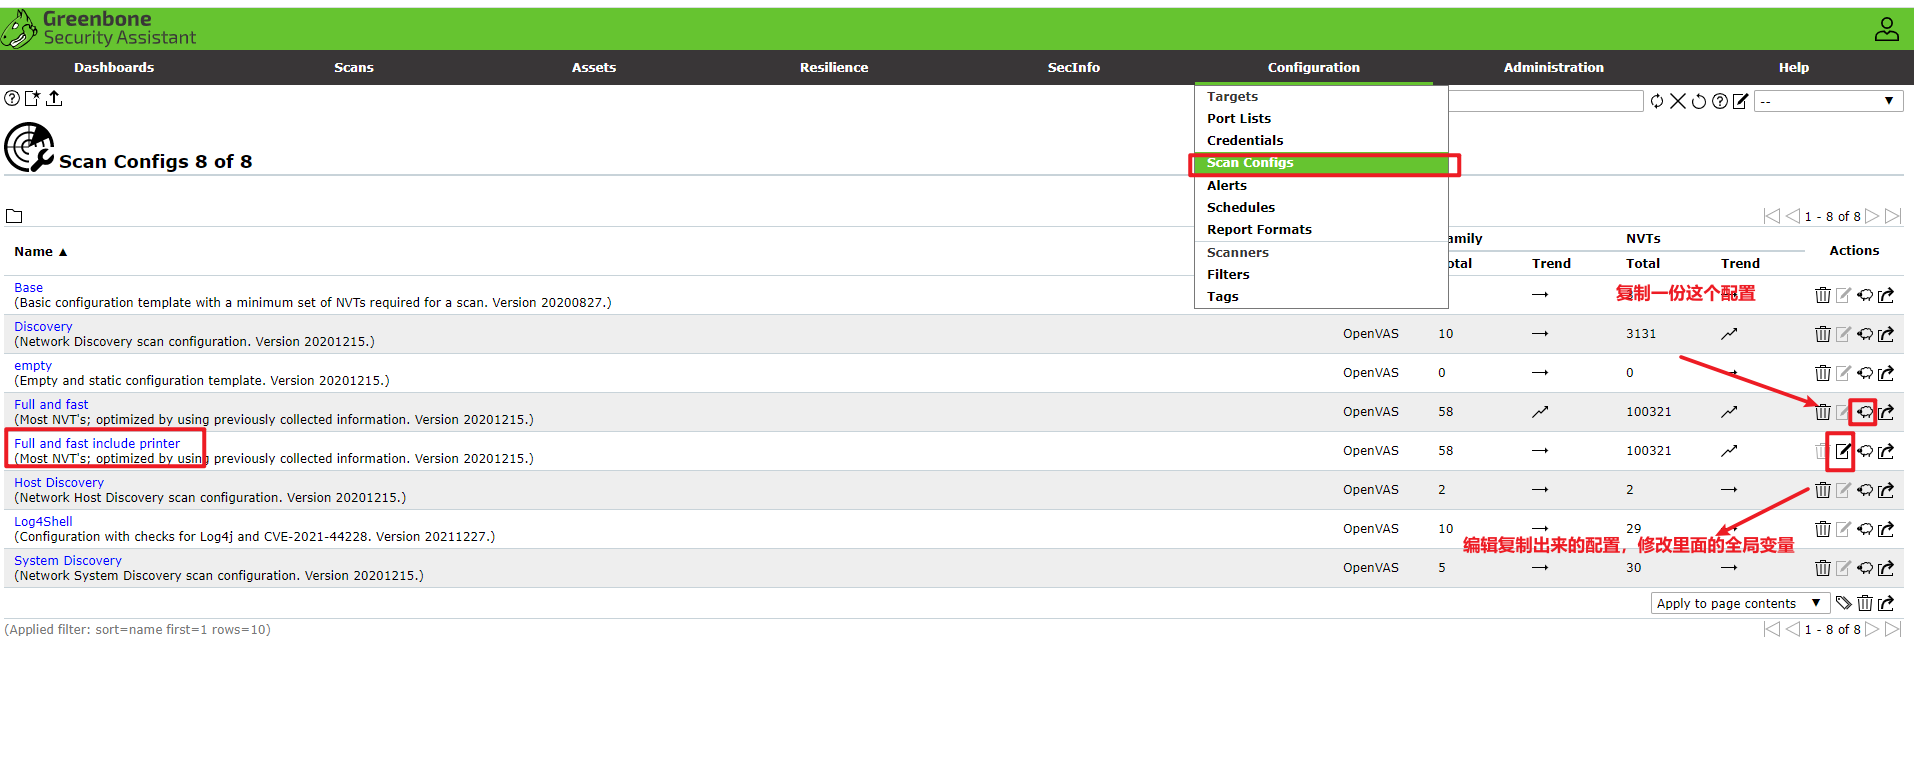The height and width of the screenshot is (779, 1914).
Task: Toggle the fold icon below Scan Configs title
Action: 14,216
